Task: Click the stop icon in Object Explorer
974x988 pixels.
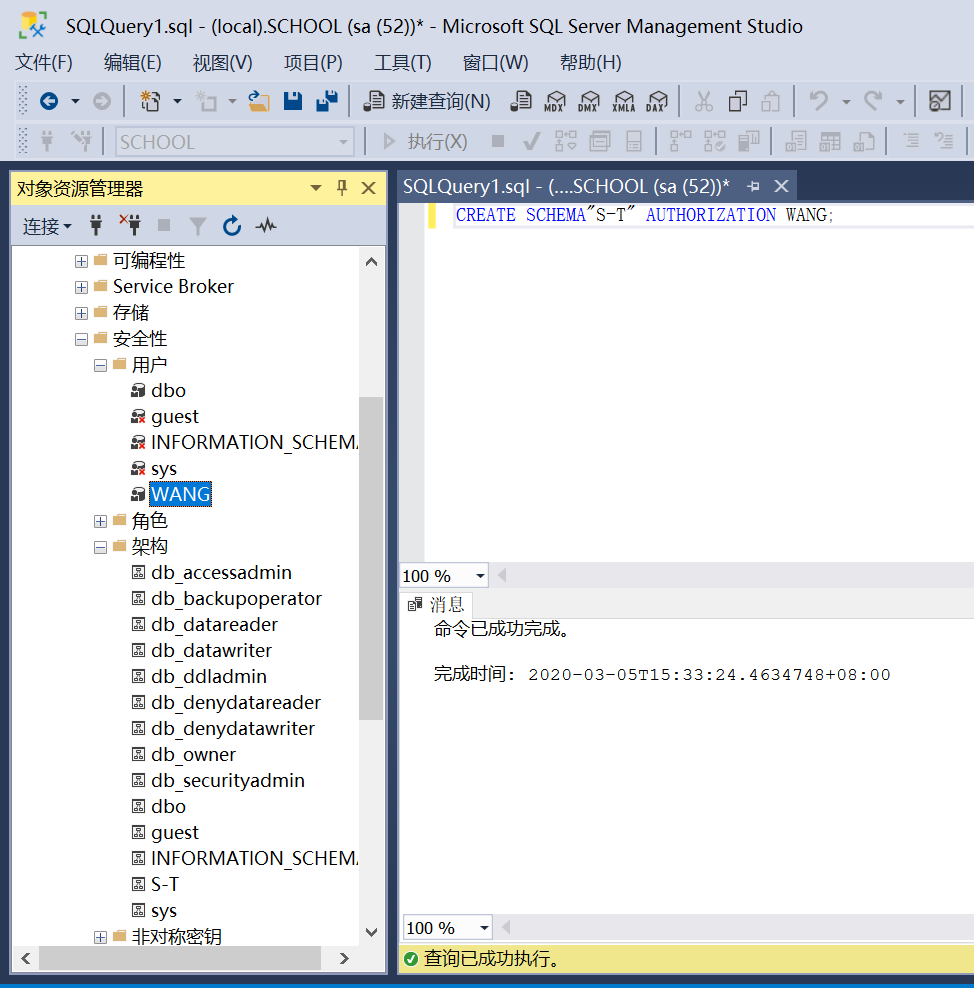Action: (x=164, y=225)
